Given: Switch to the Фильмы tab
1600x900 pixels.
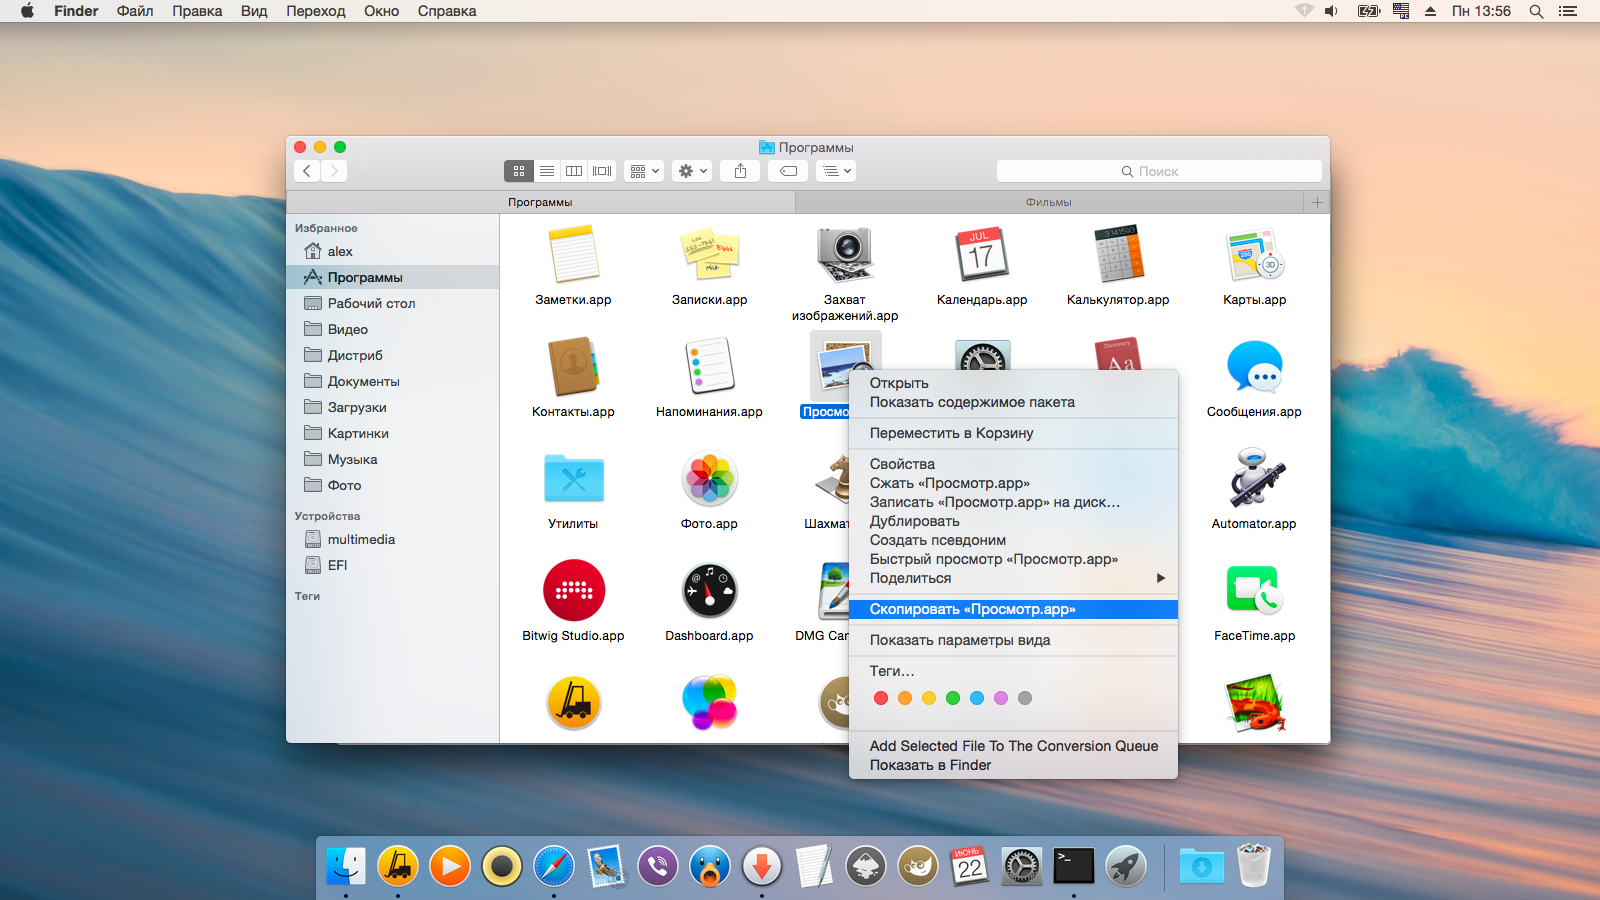Looking at the screenshot, I should [x=1049, y=202].
